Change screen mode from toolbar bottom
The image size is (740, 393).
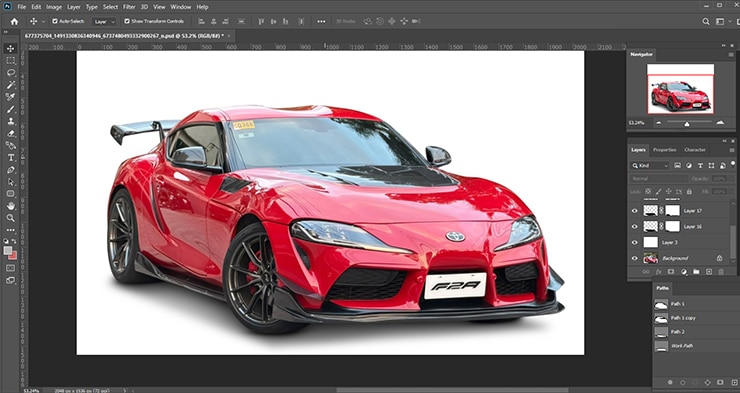[x=10, y=280]
